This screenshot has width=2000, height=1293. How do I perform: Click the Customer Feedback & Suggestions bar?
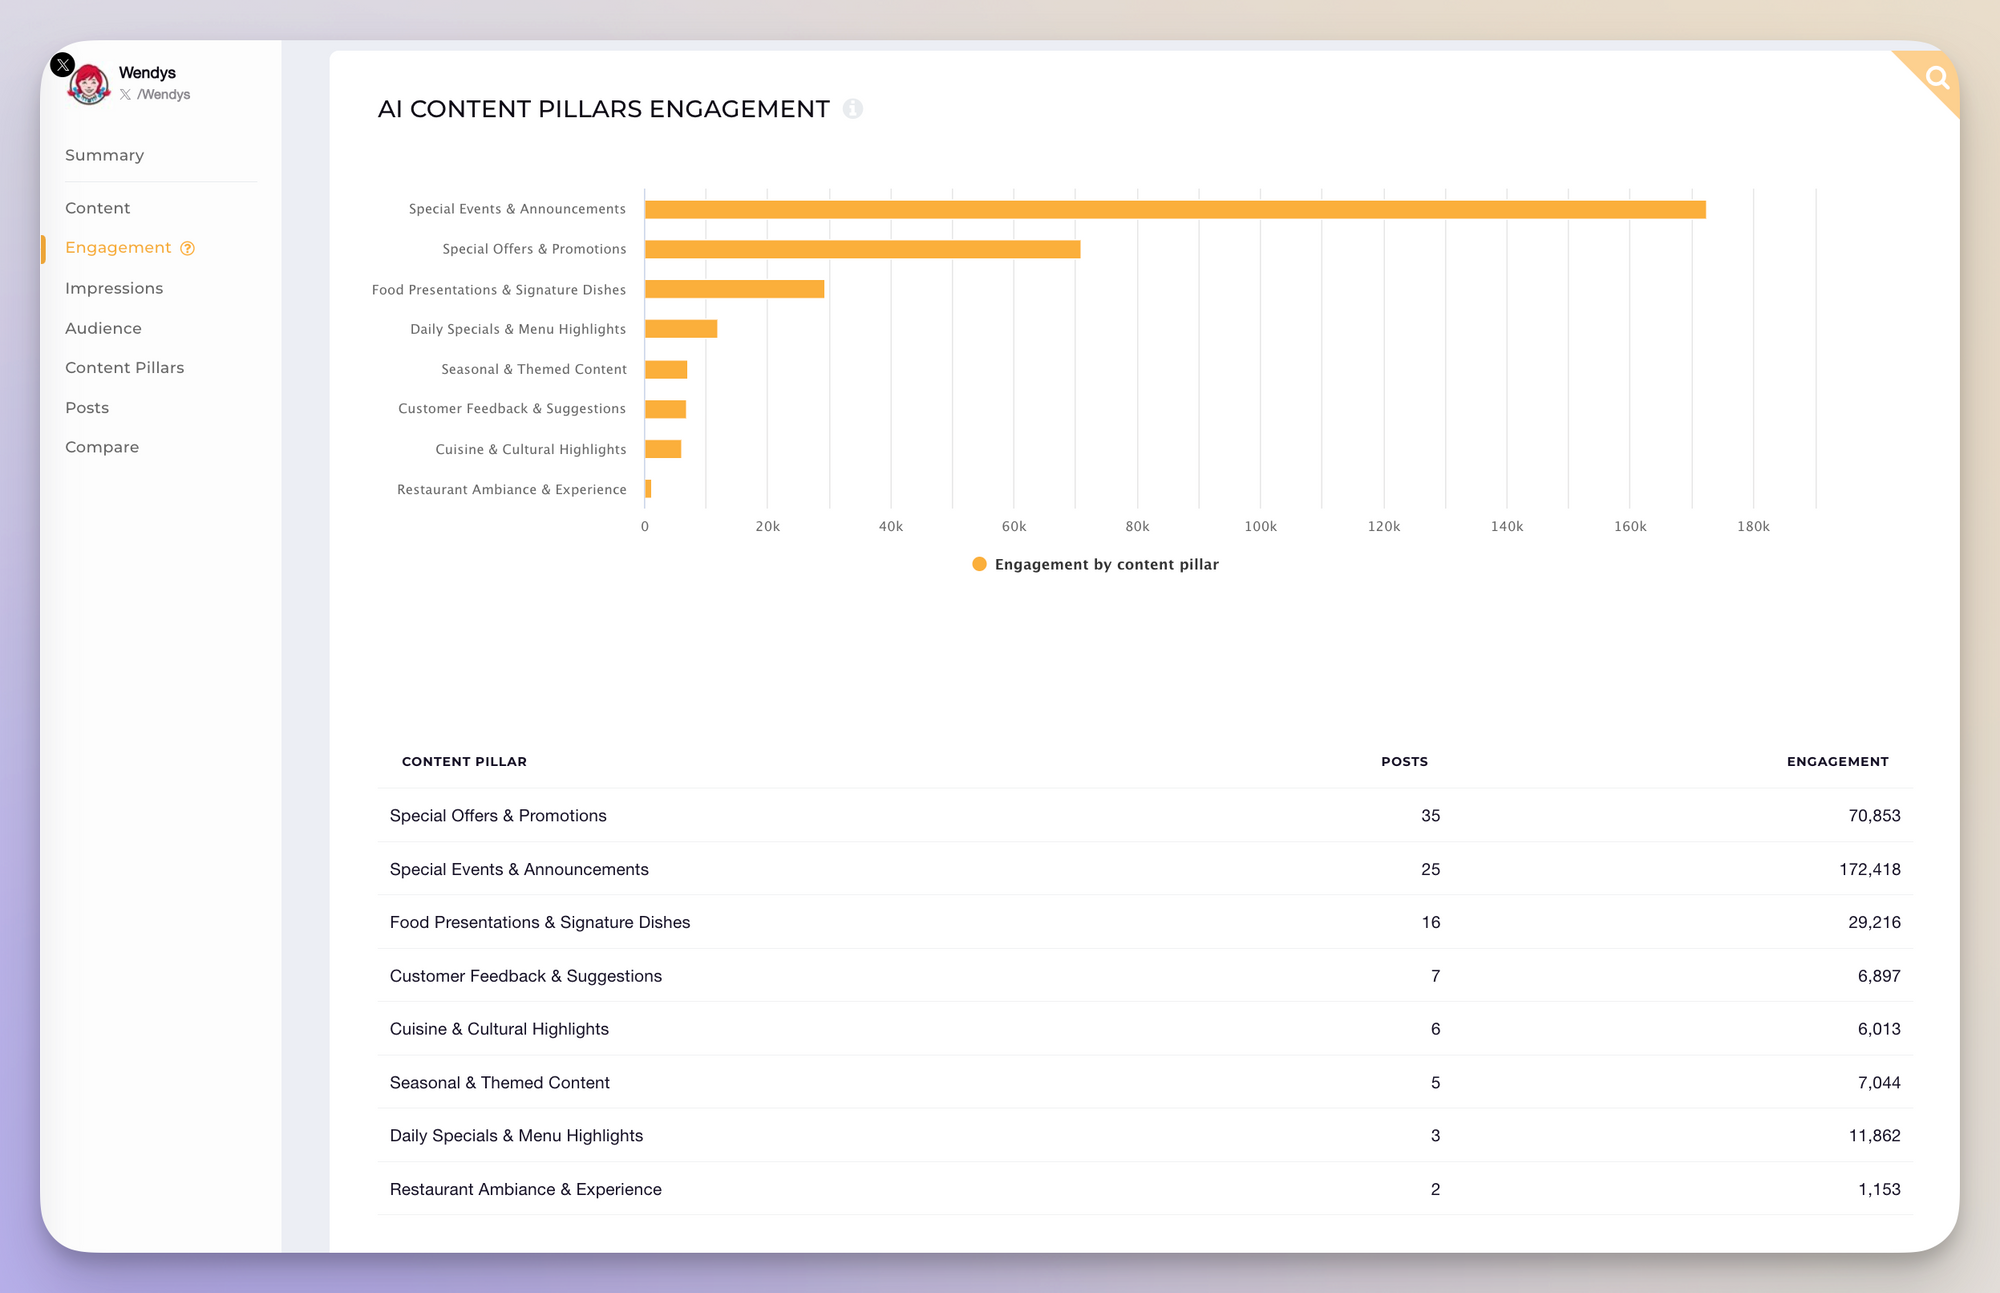666,409
